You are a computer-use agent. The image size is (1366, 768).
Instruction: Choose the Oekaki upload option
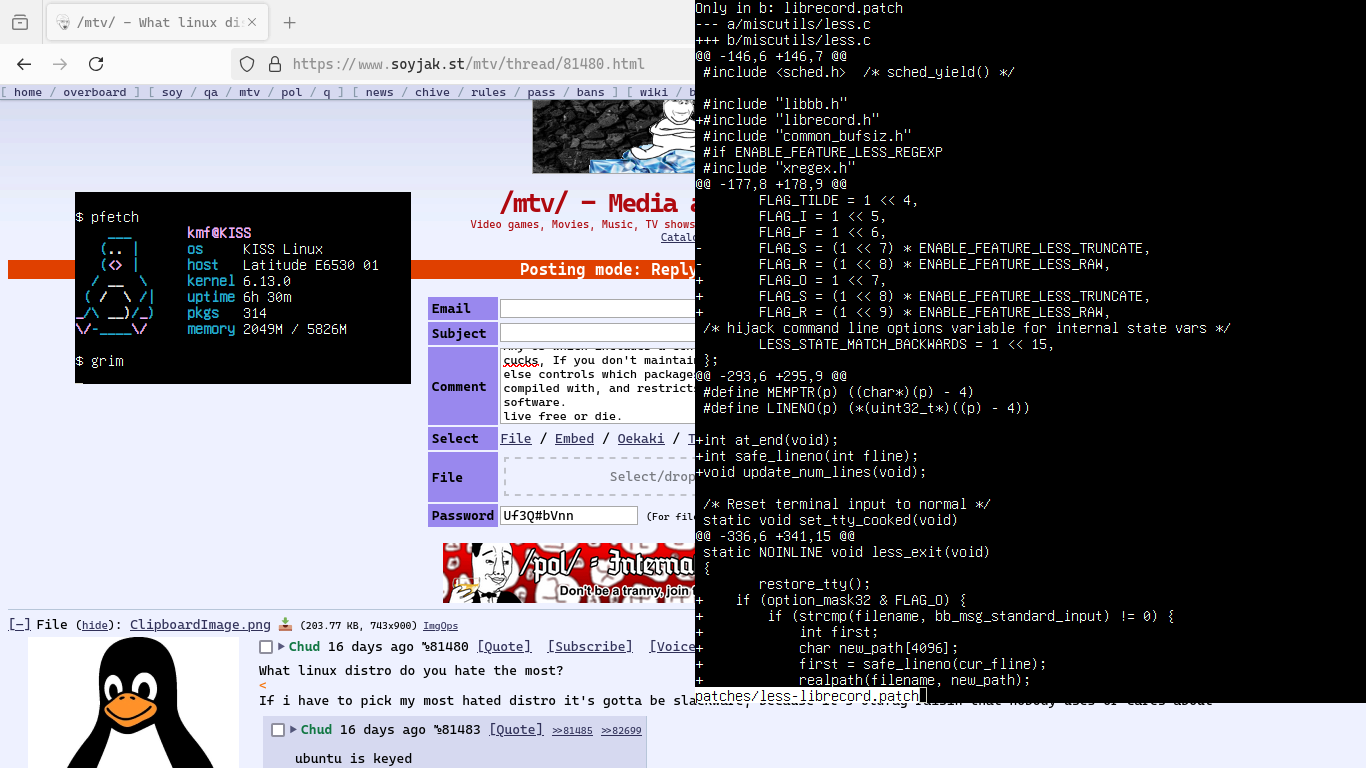click(641, 438)
